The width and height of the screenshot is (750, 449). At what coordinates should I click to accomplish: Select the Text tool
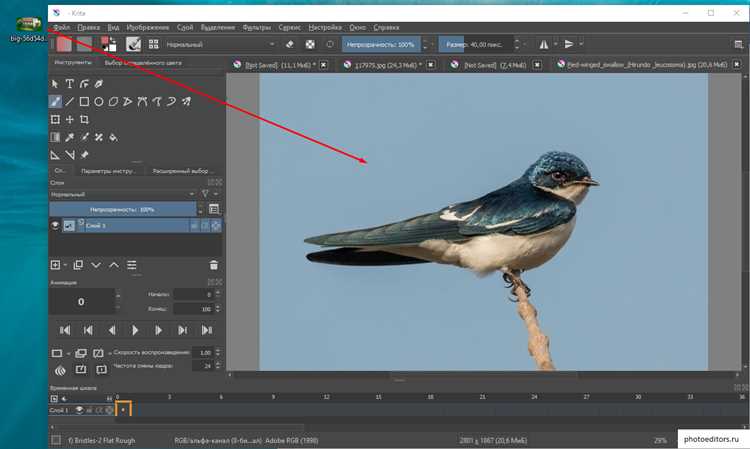(x=70, y=84)
